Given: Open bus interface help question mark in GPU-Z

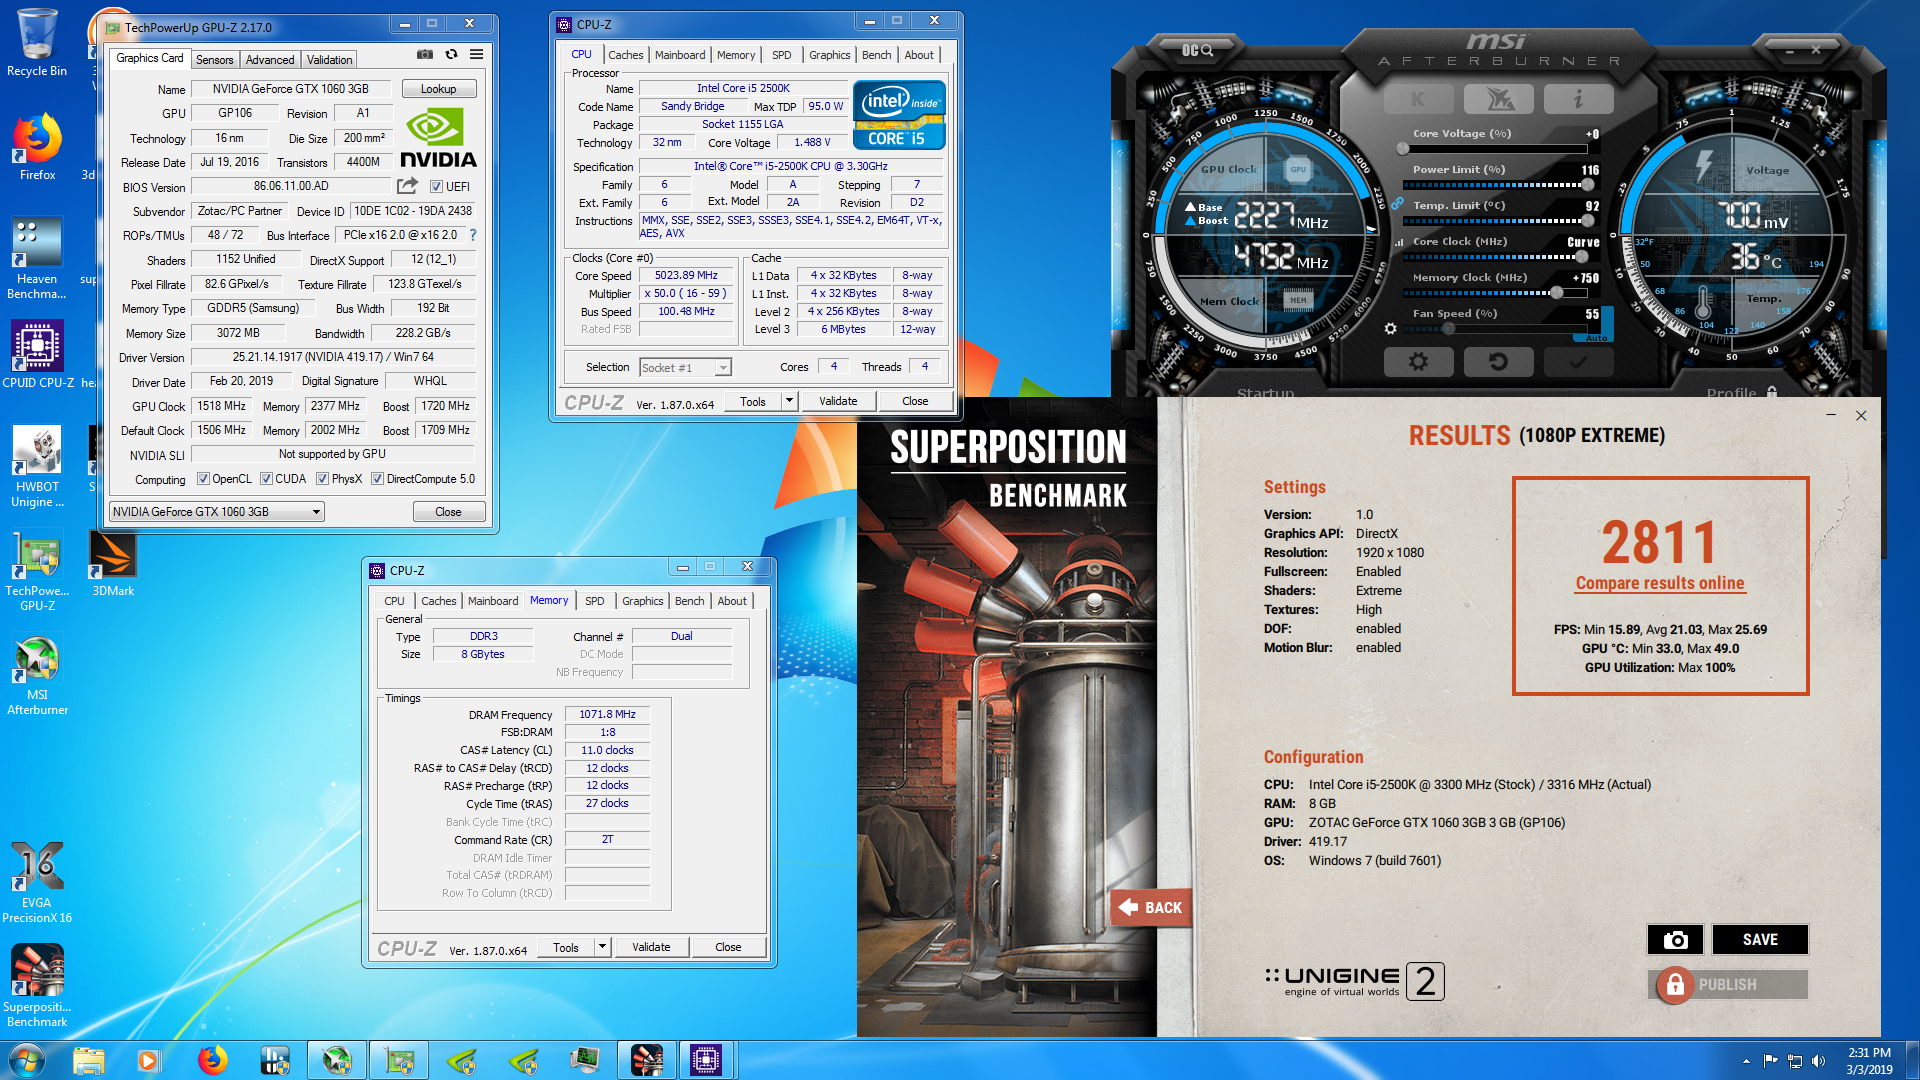Looking at the screenshot, I should tap(473, 235).
